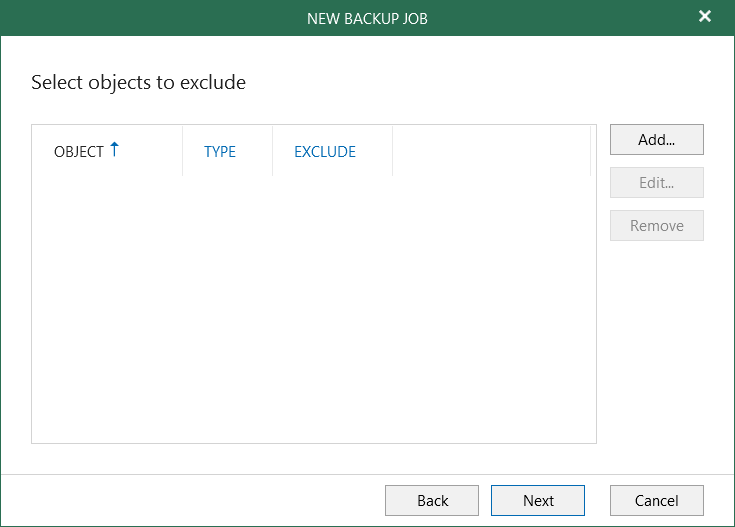Click the divider between TYPE and EXCLUDE headers

pyautogui.click(x=272, y=152)
